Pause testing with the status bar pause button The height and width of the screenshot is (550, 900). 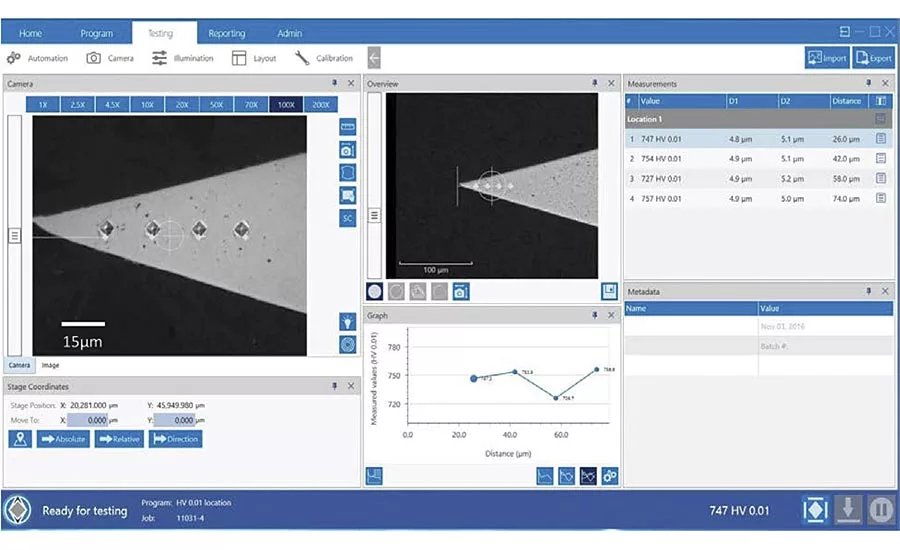pyautogui.click(x=881, y=509)
